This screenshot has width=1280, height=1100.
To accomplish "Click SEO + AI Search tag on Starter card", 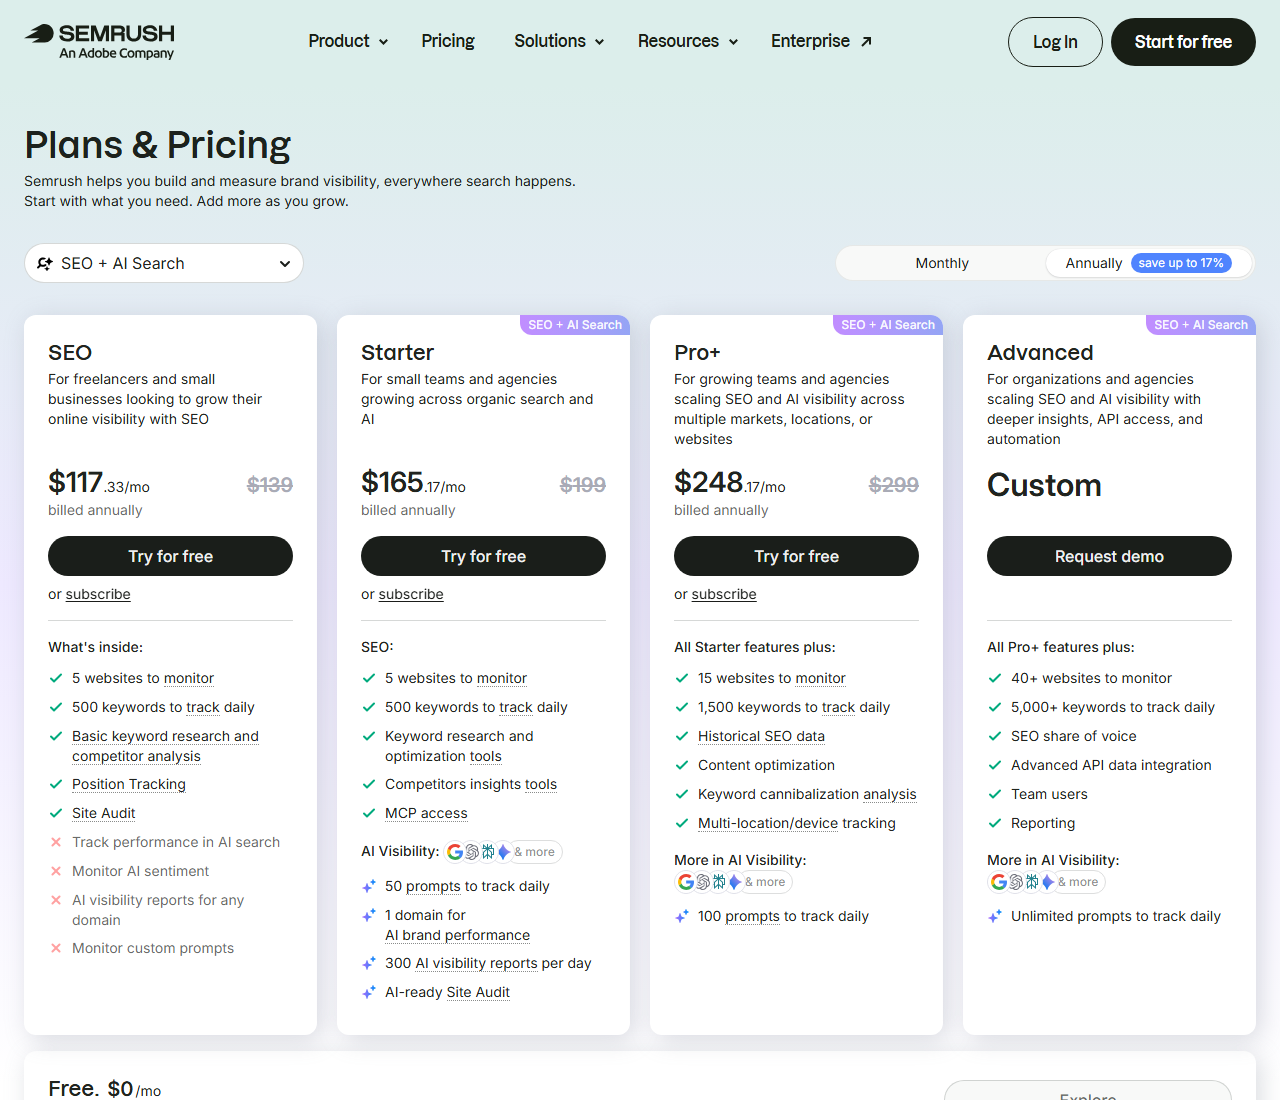I will (x=575, y=325).
